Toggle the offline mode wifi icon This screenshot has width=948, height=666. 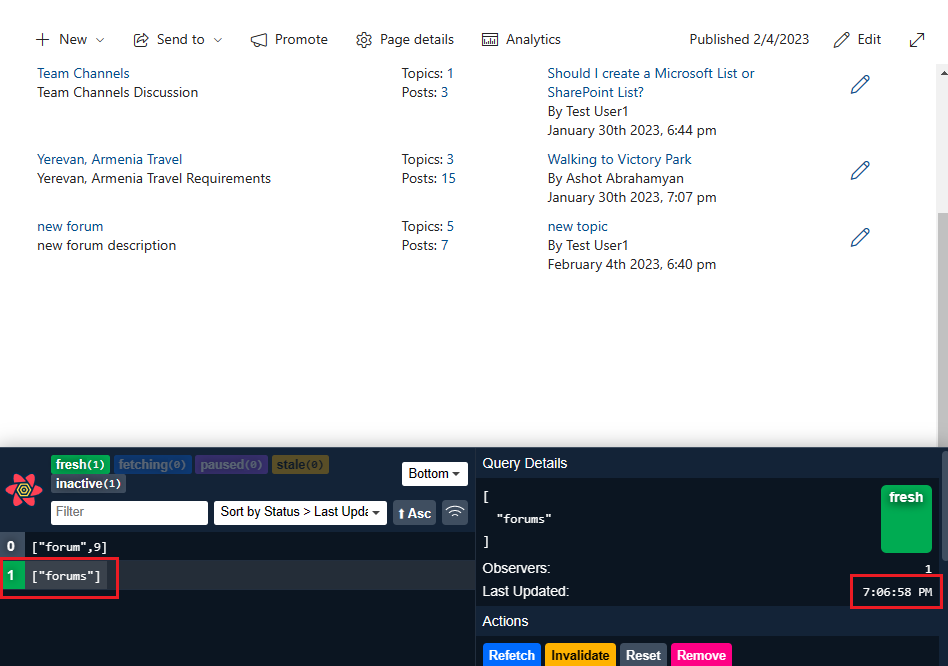455,513
